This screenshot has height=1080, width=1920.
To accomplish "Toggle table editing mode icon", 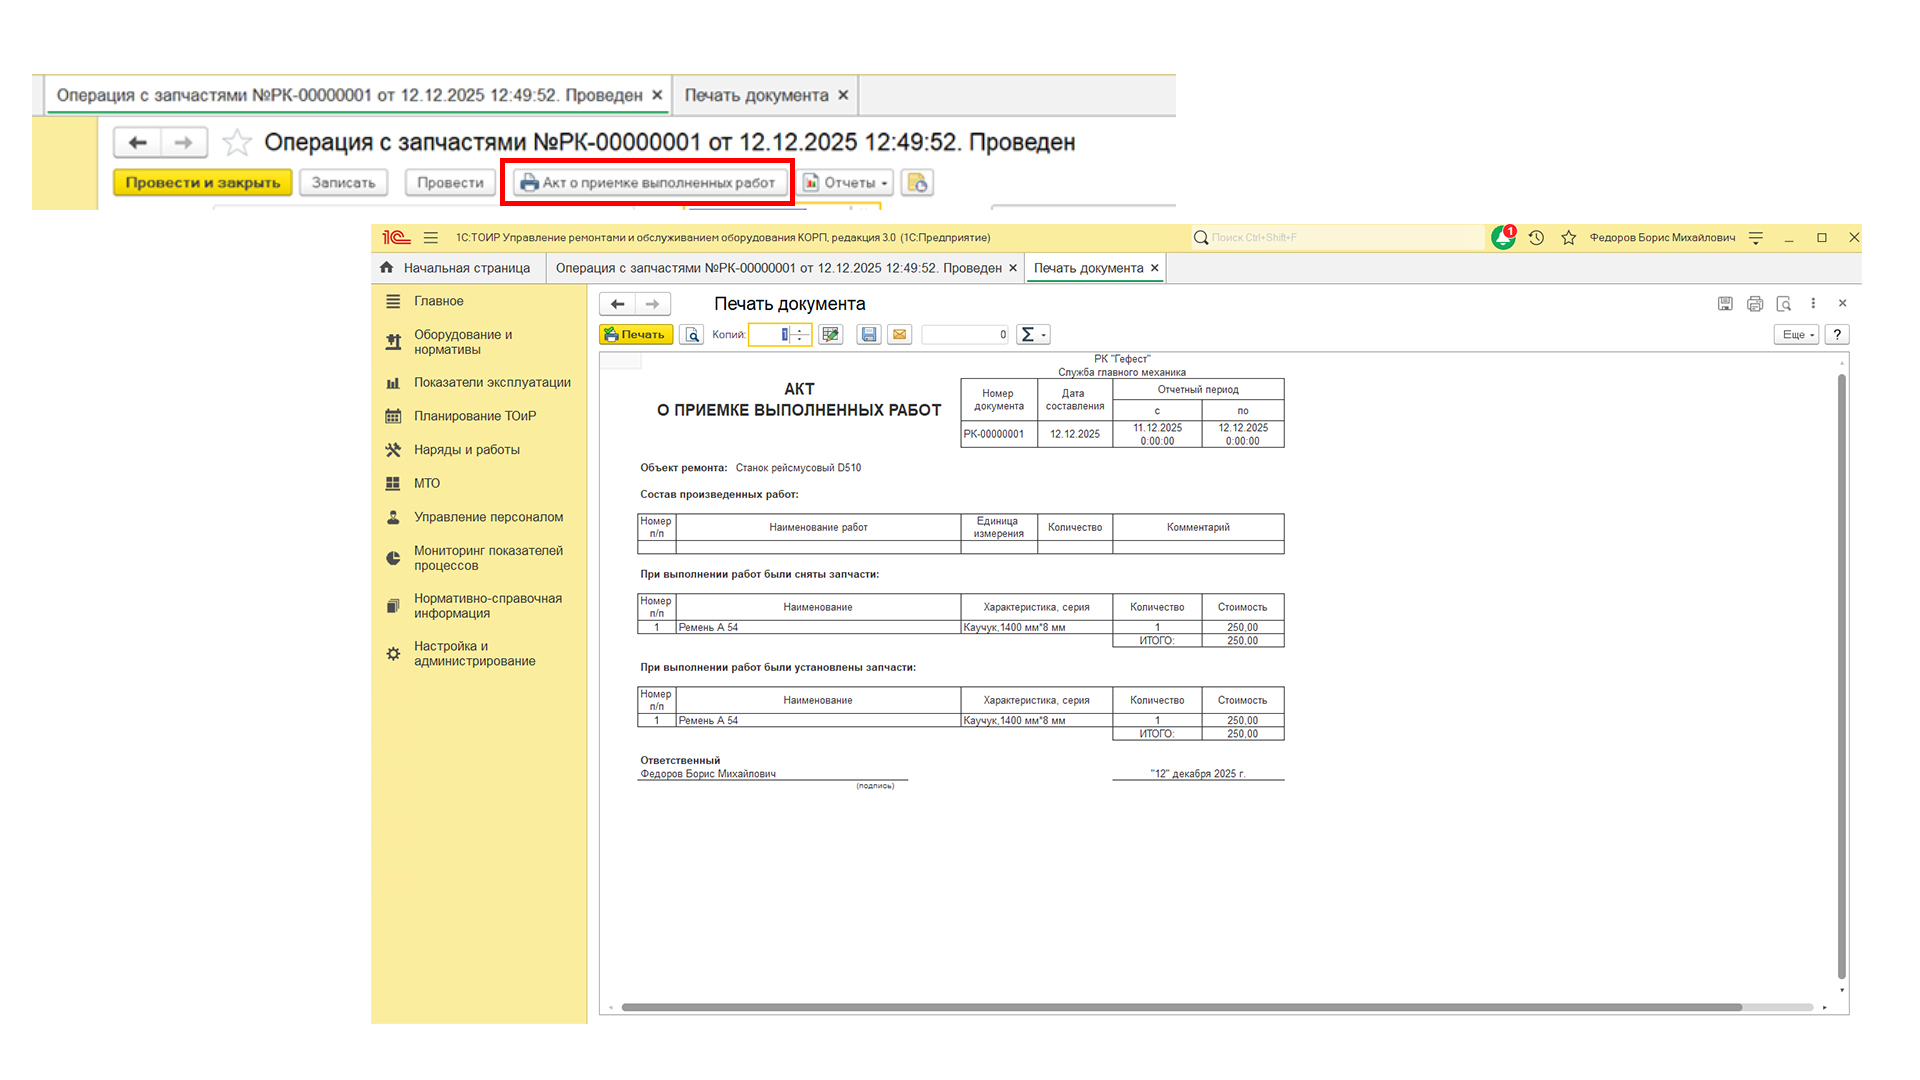I will (x=830, y=335).
